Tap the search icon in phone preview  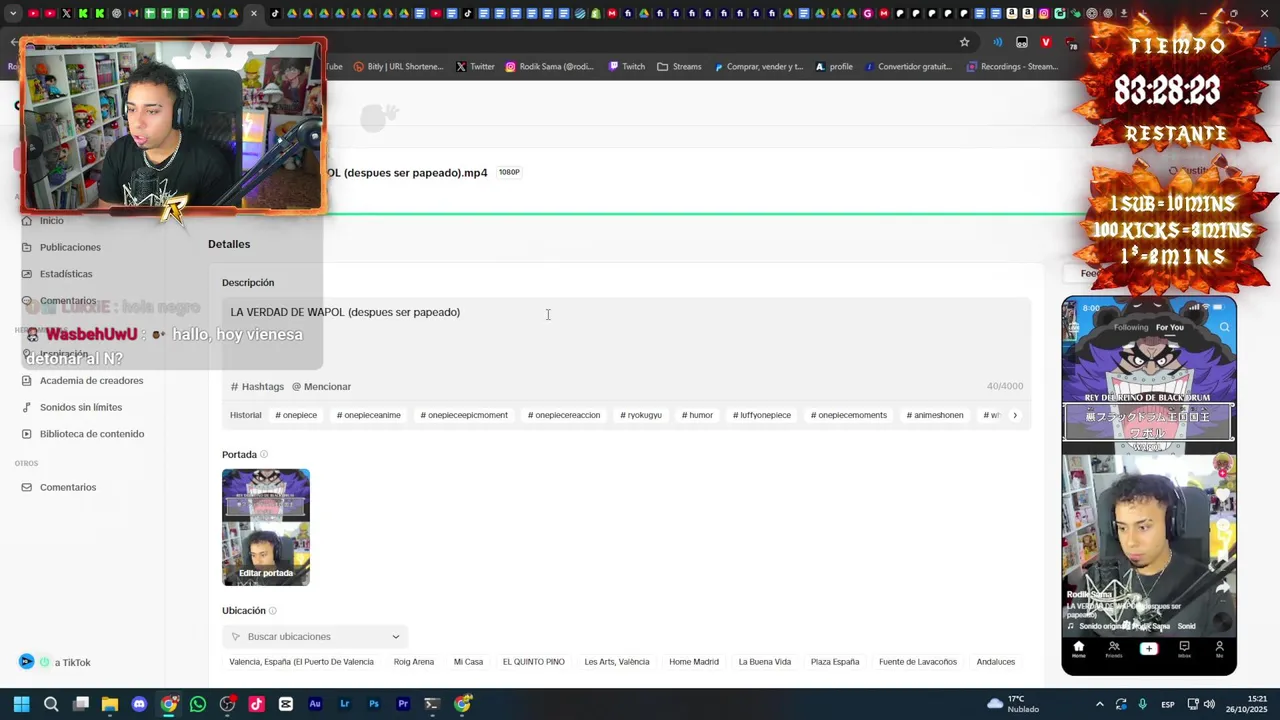tap(1224, 327)
